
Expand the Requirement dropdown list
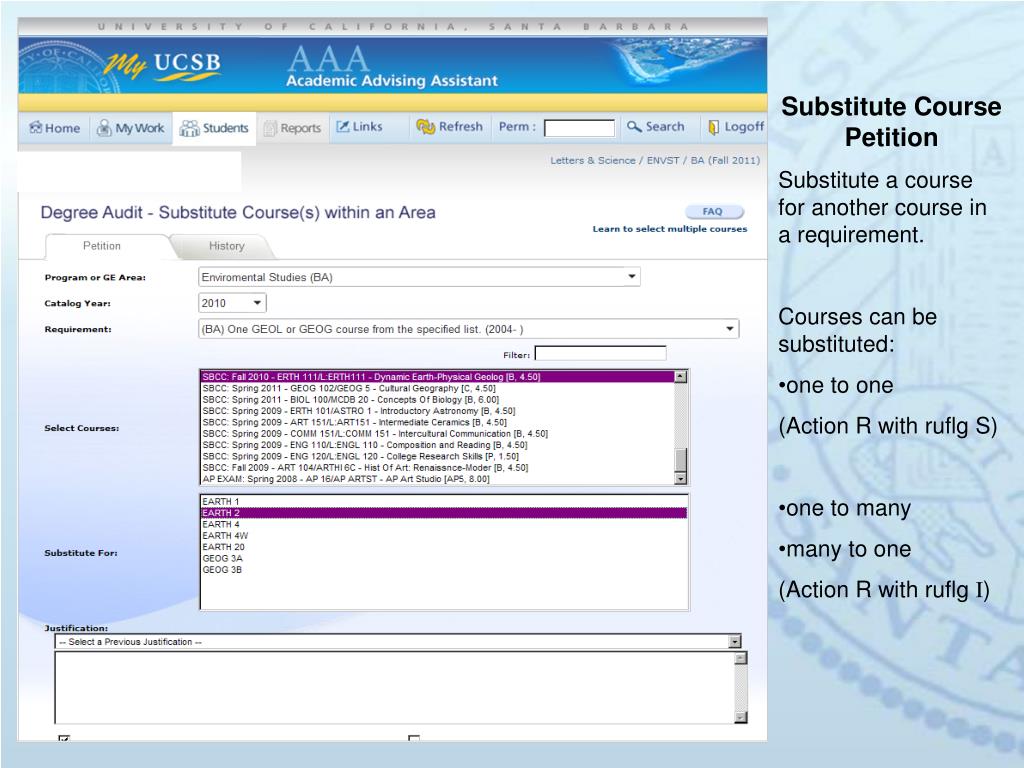coord(730,329)
